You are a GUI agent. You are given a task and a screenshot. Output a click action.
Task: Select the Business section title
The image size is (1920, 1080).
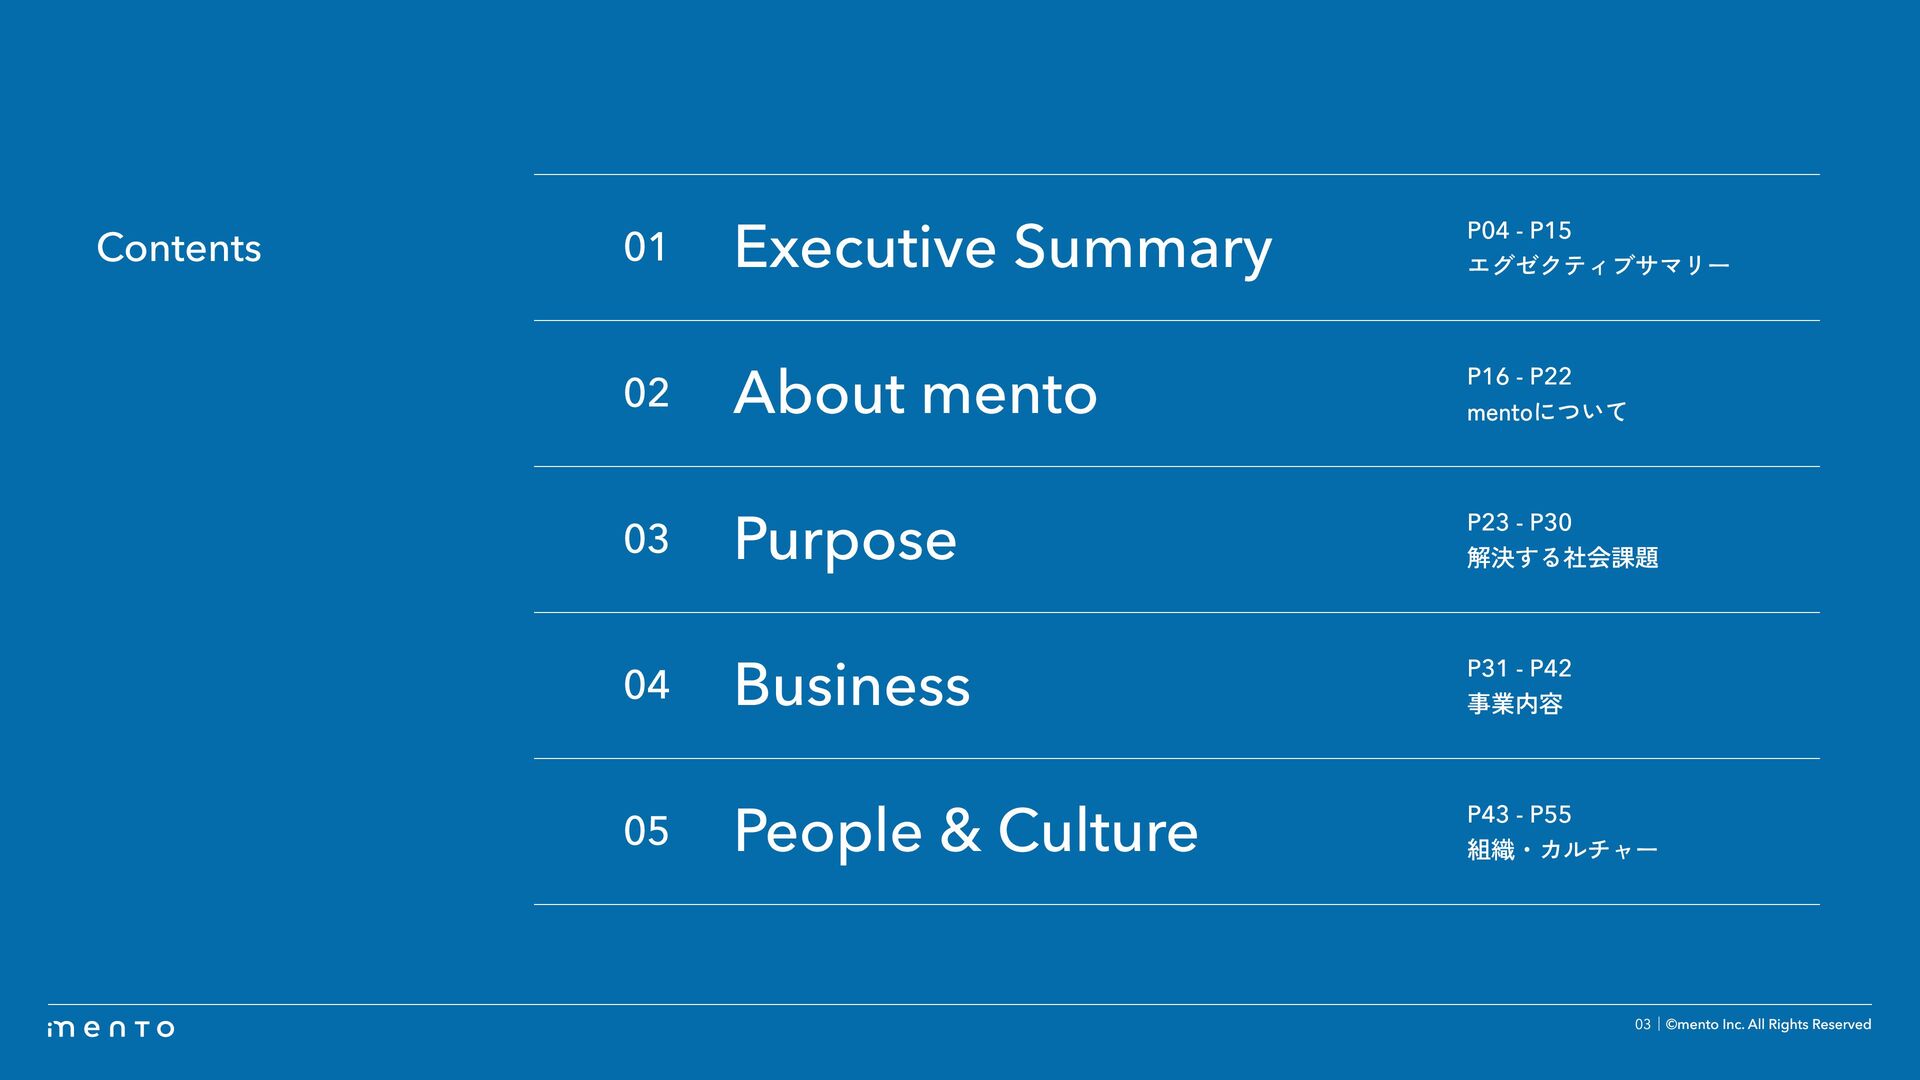point(852,685)
